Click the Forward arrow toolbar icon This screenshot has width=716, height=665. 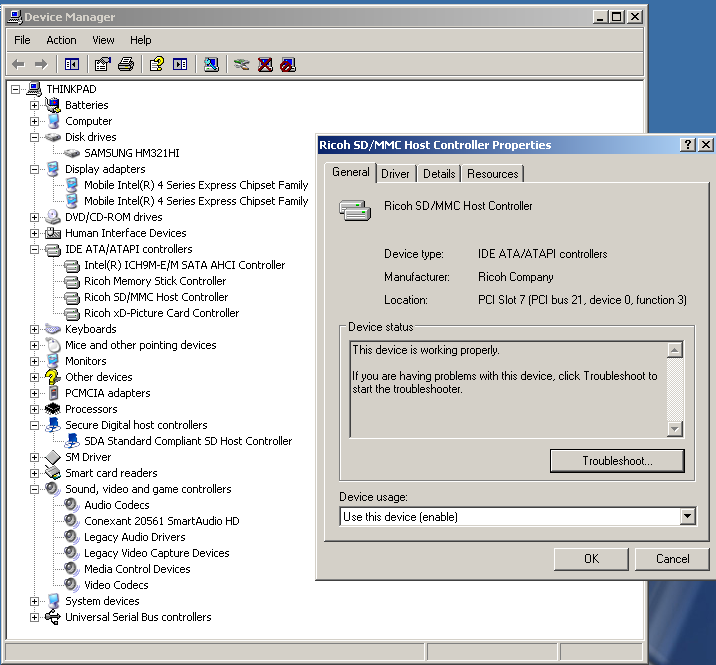[x=41, y=64]
